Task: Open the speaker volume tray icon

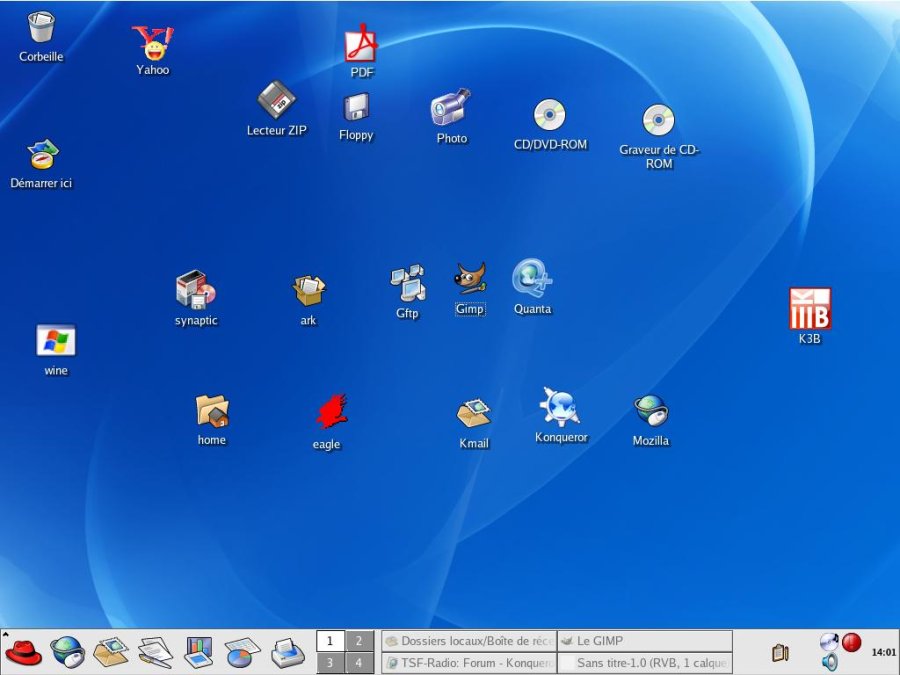Action: pos(829,662)
